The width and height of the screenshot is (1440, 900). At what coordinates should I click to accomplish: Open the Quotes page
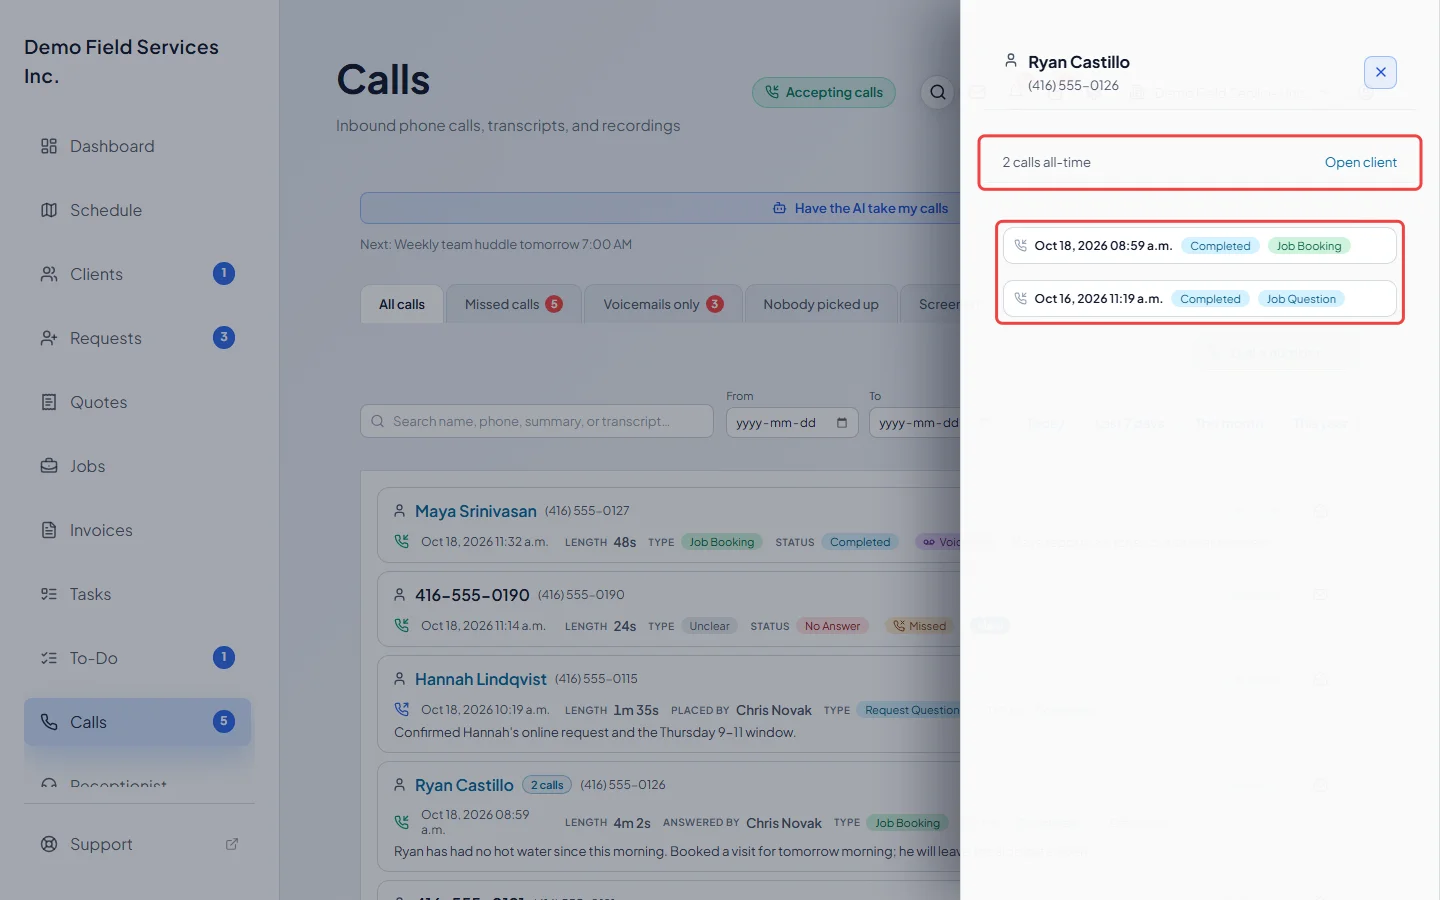pos(138,402)
